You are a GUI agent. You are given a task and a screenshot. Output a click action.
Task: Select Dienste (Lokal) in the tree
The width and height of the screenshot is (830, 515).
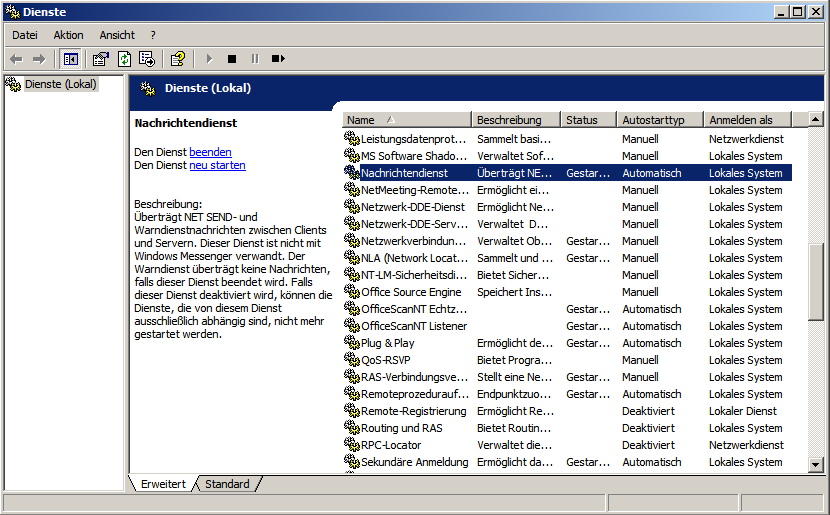pyautogui.click(x=60, y=84)
